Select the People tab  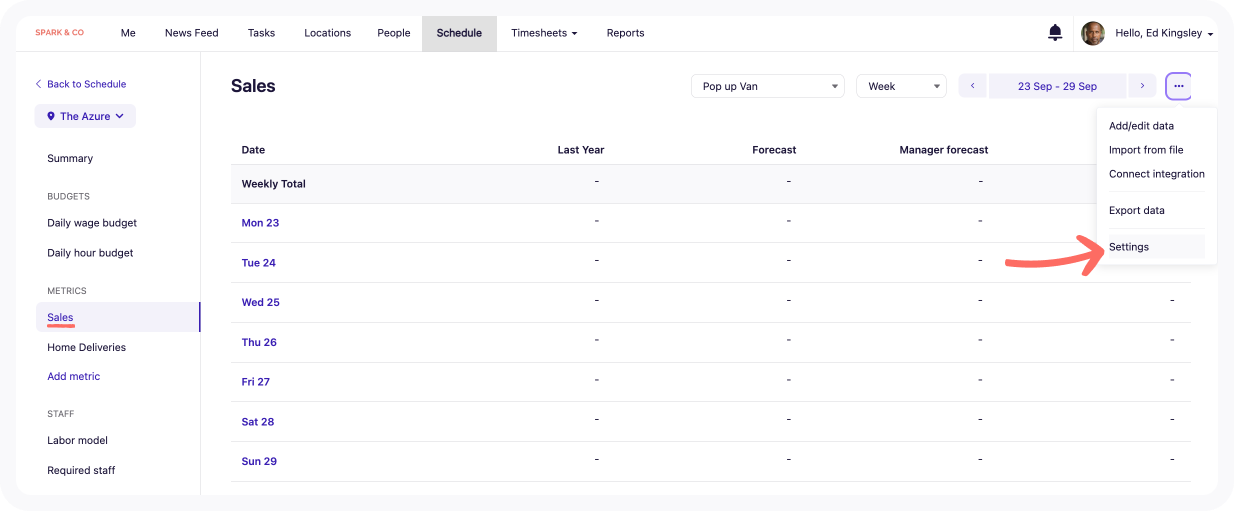pos(394,33)
